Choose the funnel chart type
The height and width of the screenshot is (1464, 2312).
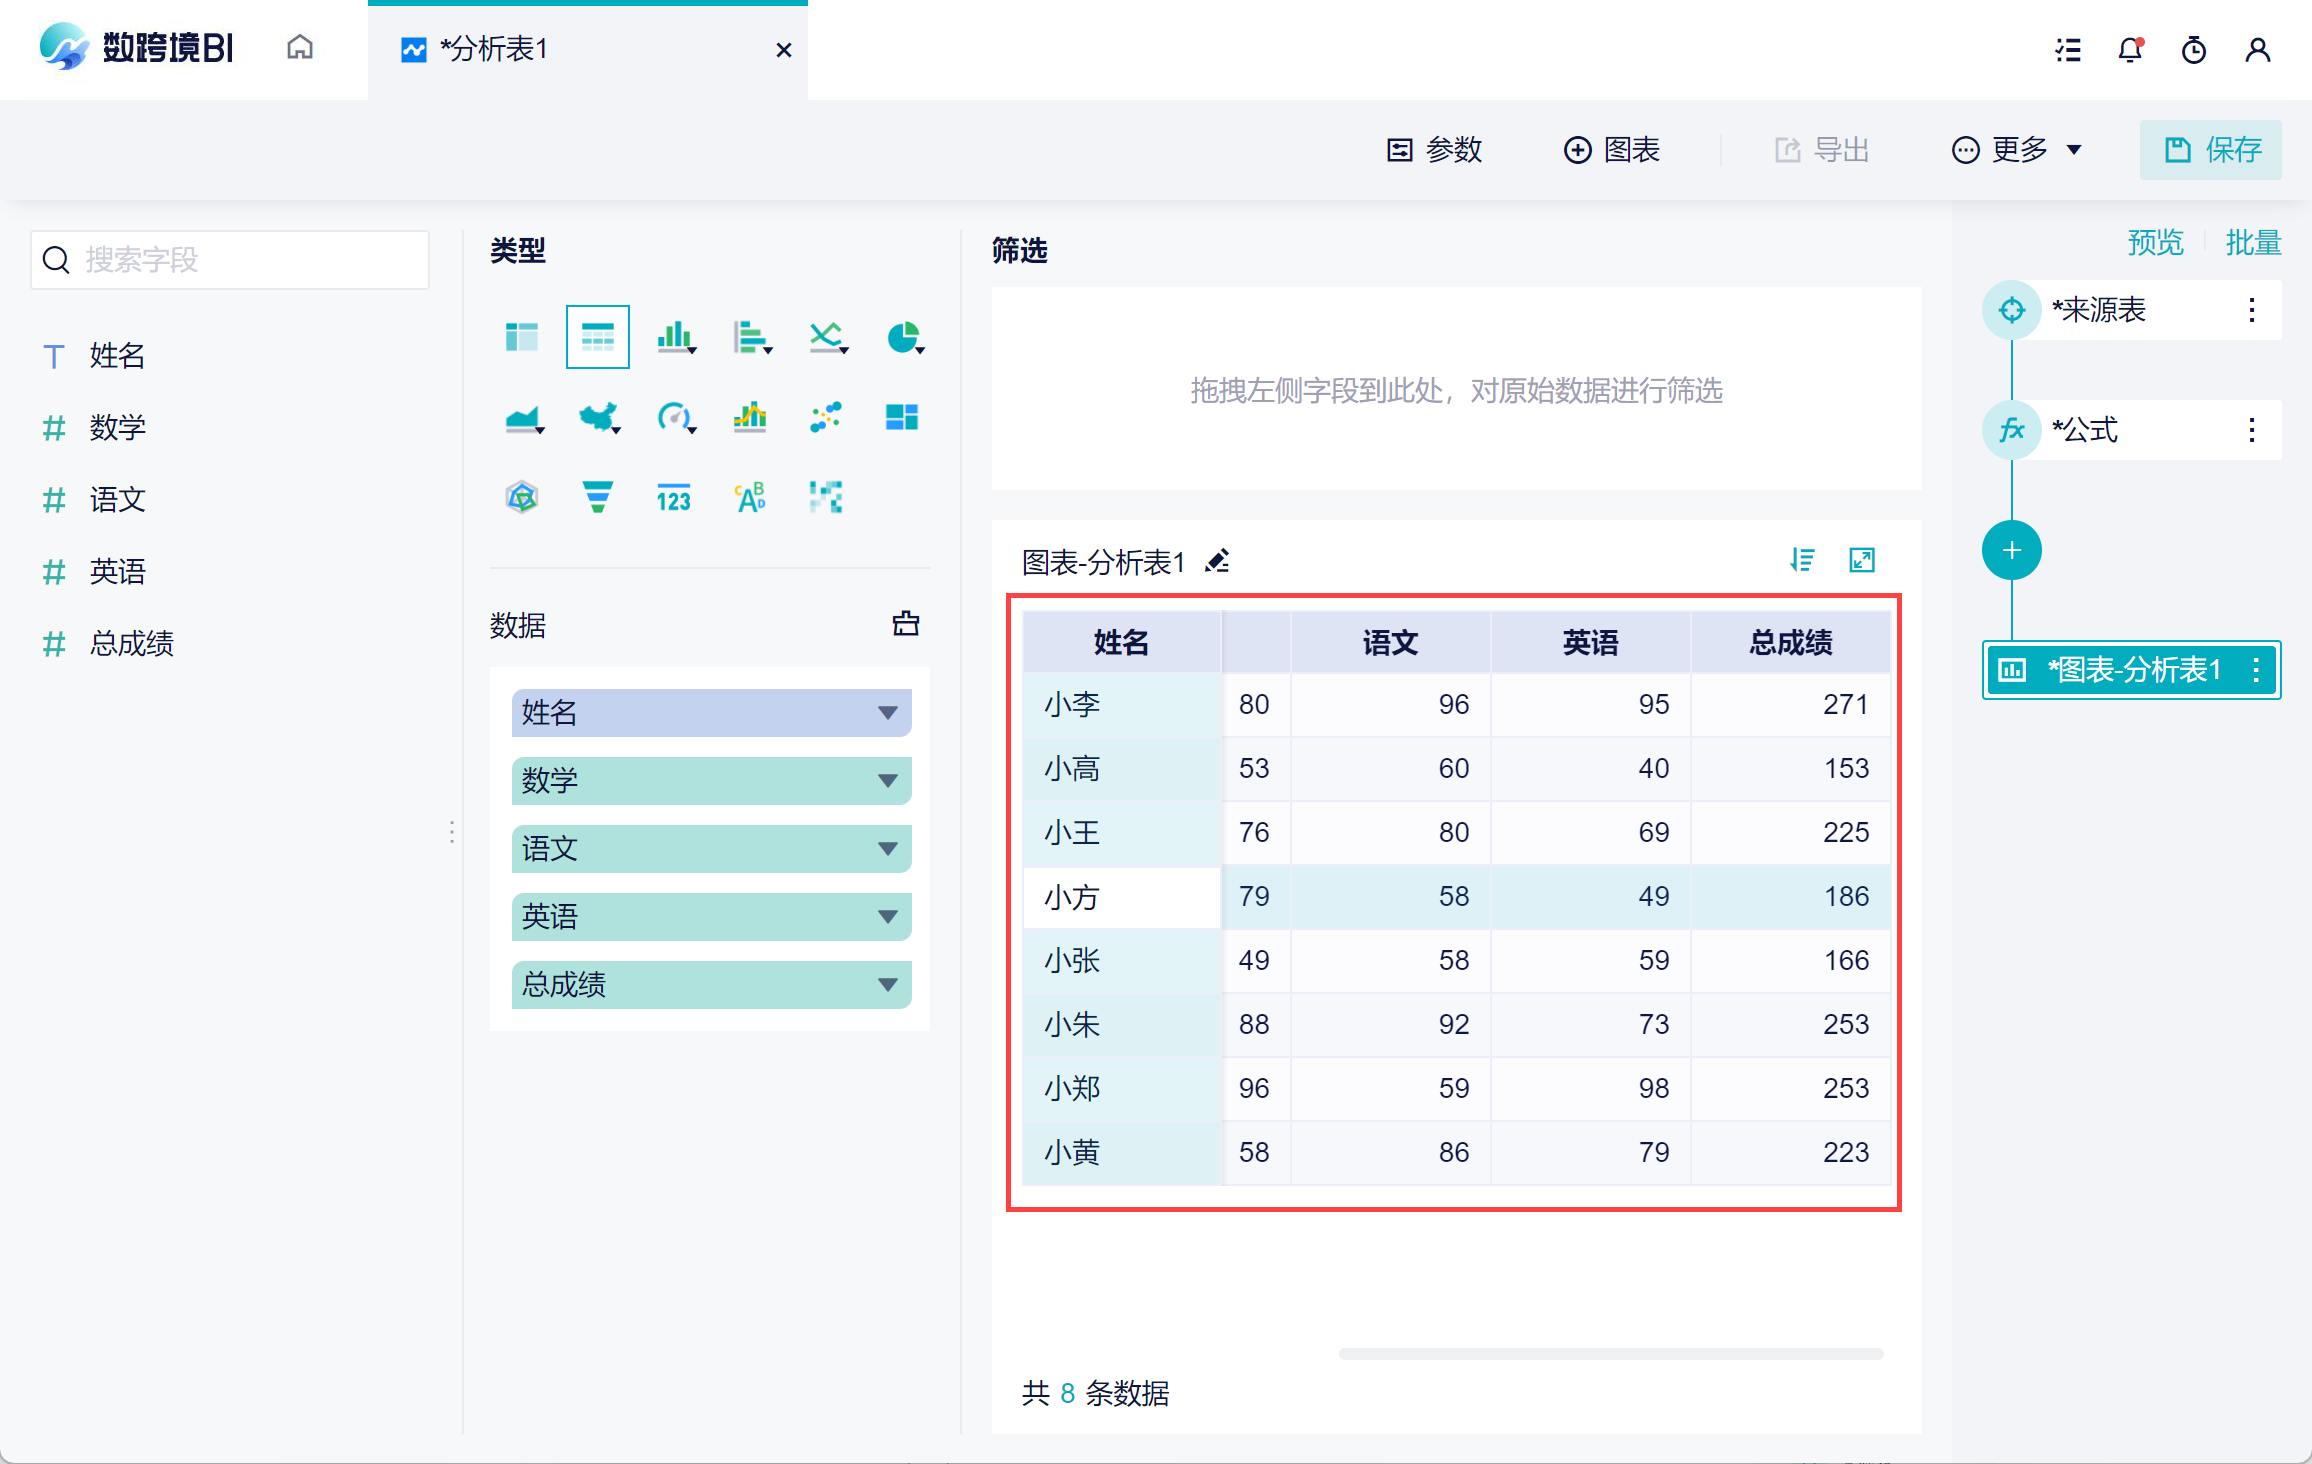coord(597,496)
